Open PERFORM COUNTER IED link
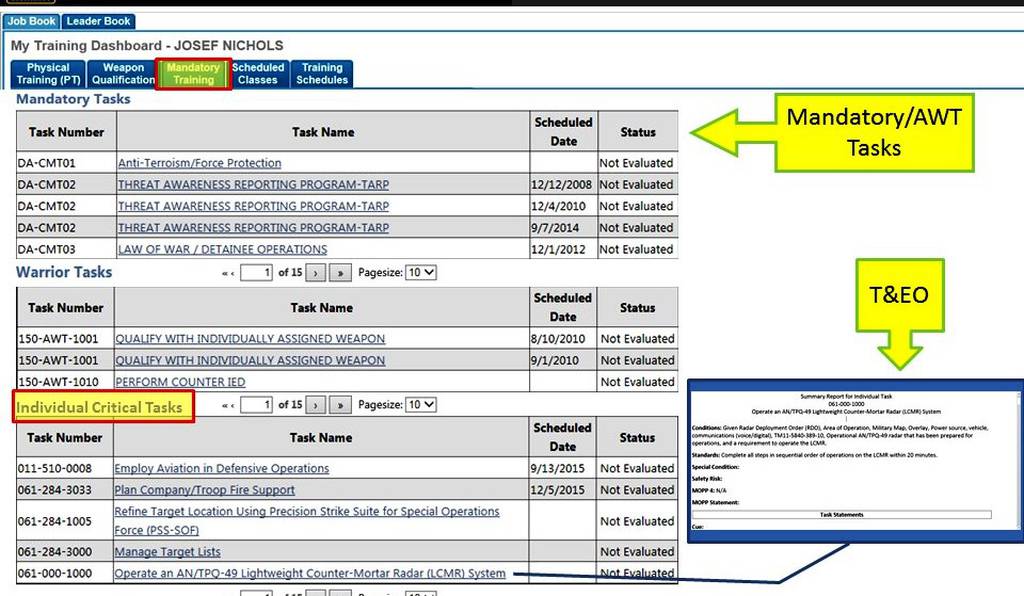 (180, 382)
